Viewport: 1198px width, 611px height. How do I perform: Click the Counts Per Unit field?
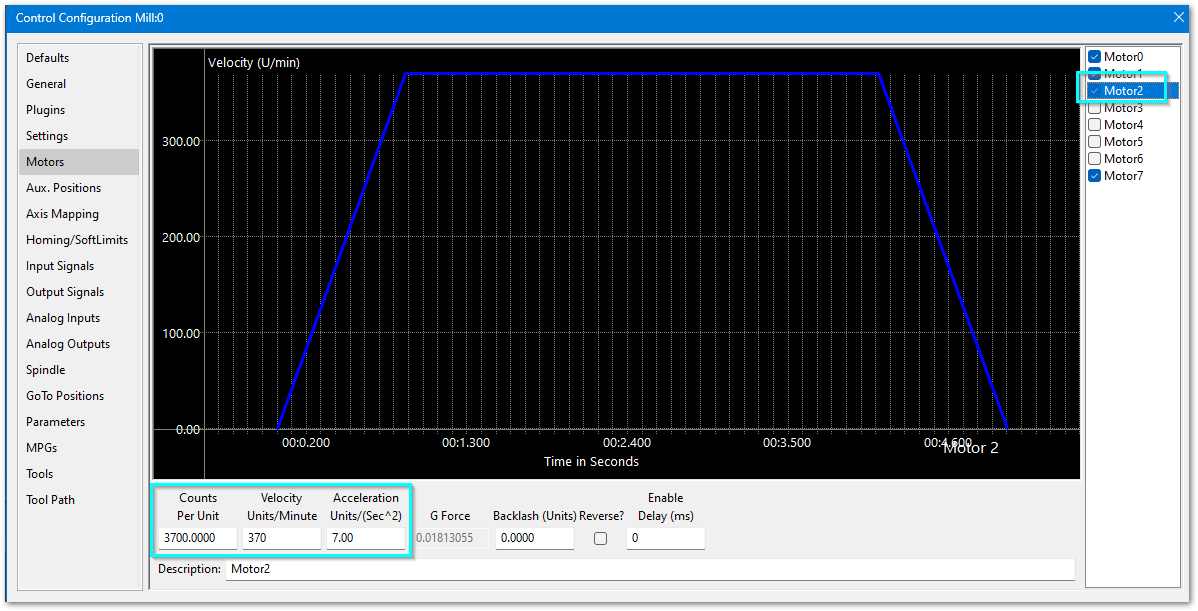pyautogui.click(x=197, y=538)
